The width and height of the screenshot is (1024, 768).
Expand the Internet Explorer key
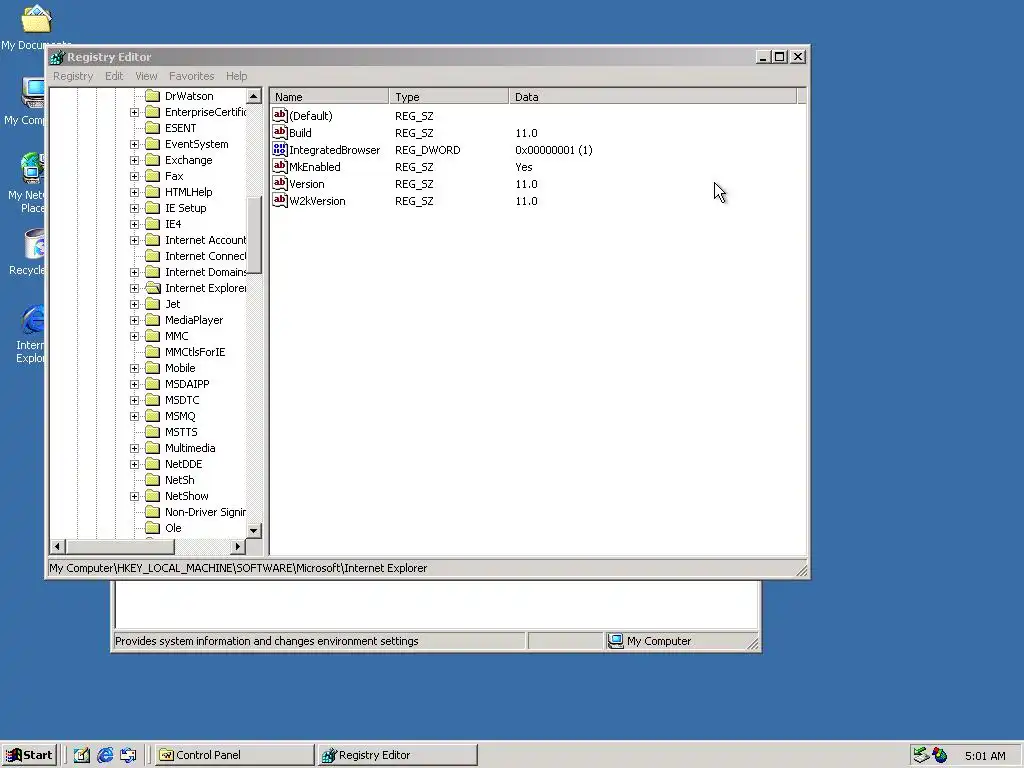135,288
